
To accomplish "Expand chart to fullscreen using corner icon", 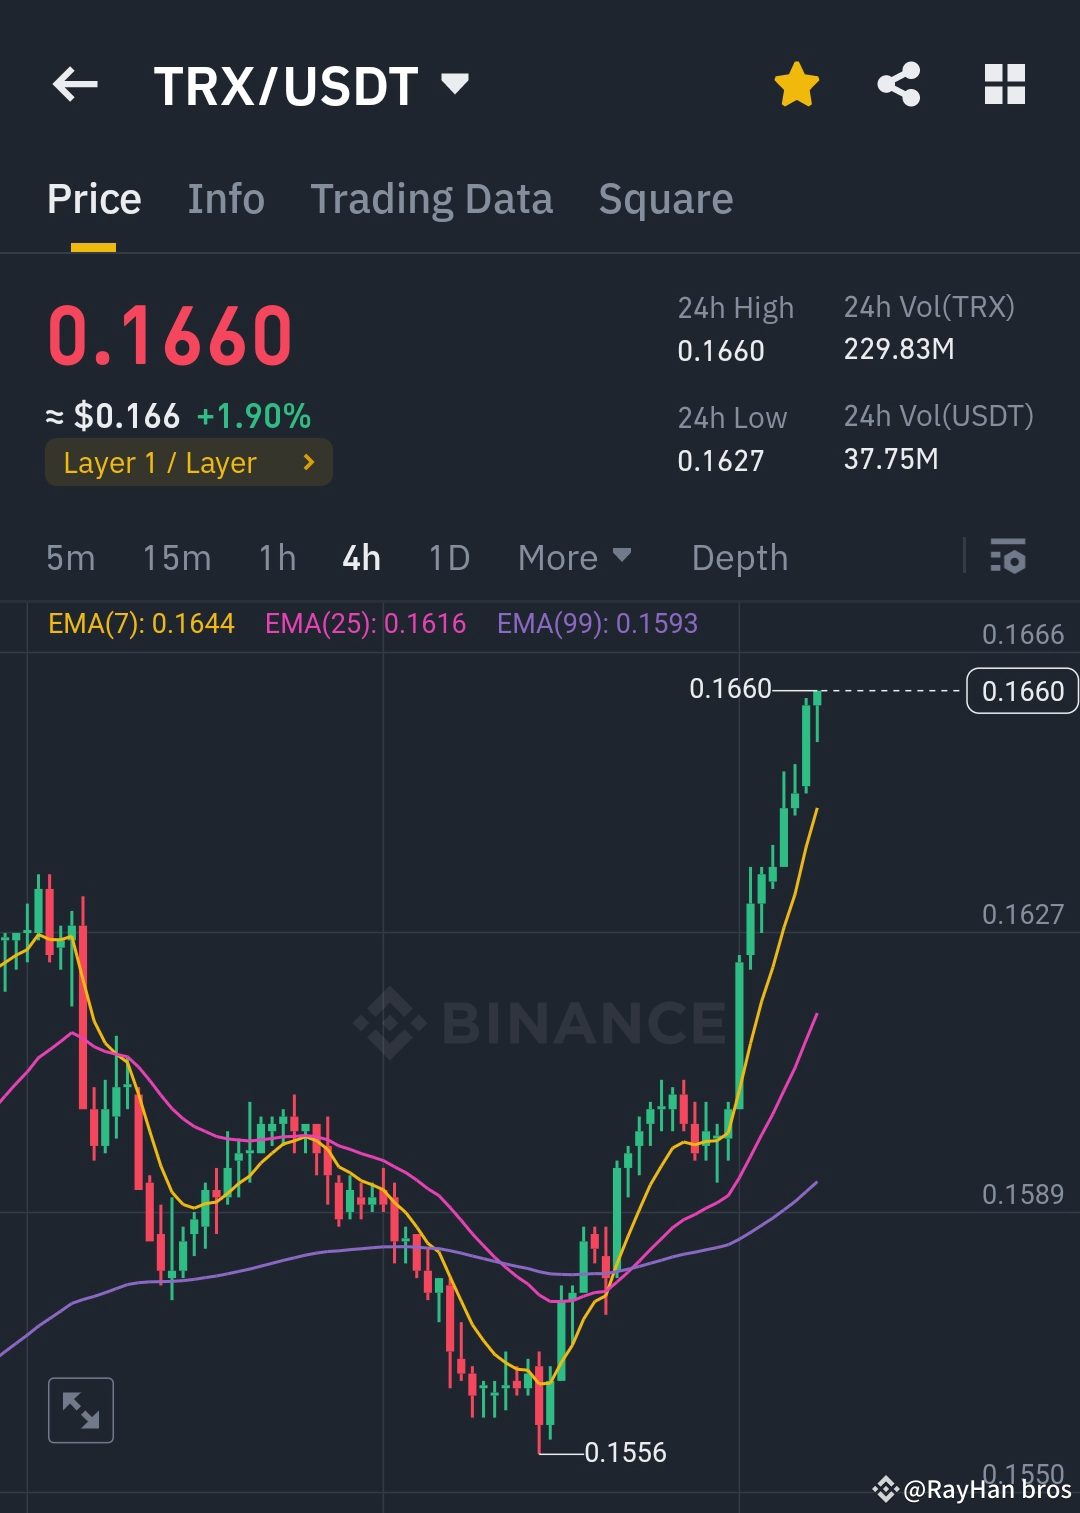I will tap(80, 1410).
